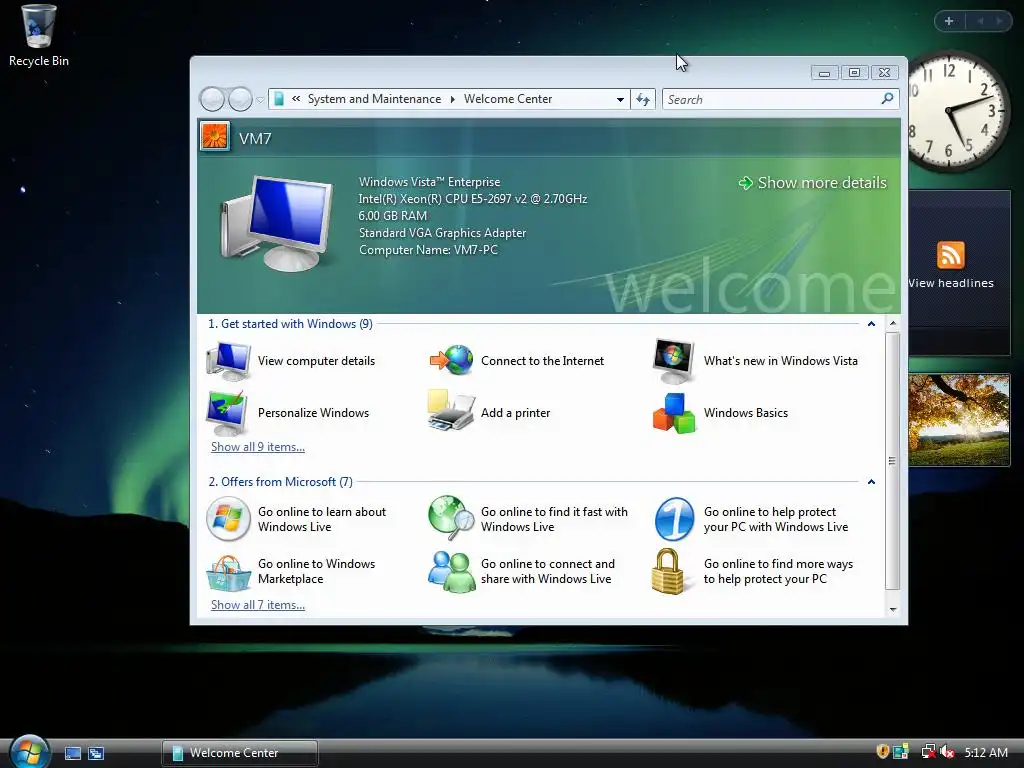The width and height of the screenshot is (1024, 768).
Task: Click Windows Vista Enterprise text
Action: click(429, 182)
